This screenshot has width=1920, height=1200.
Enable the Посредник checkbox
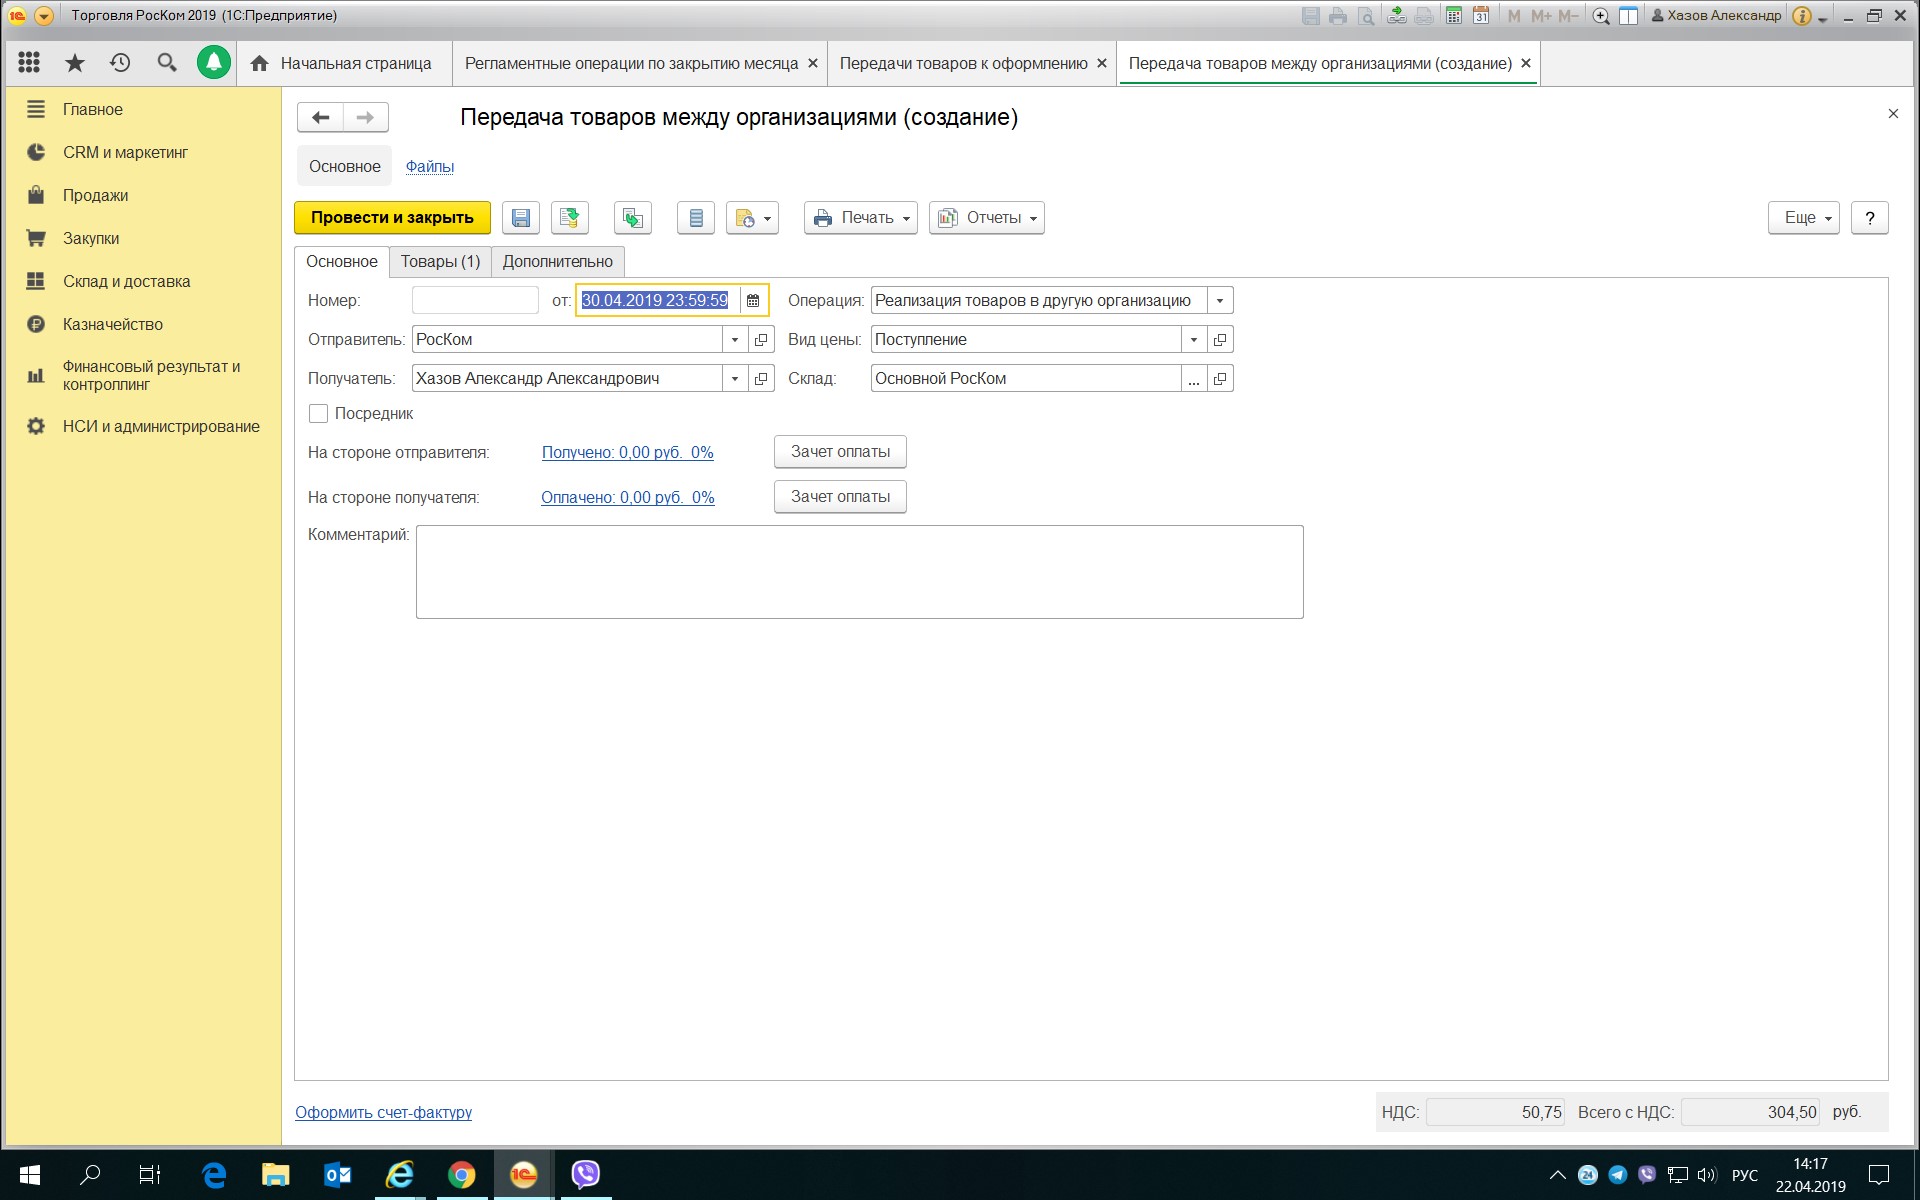pos(319,414)
